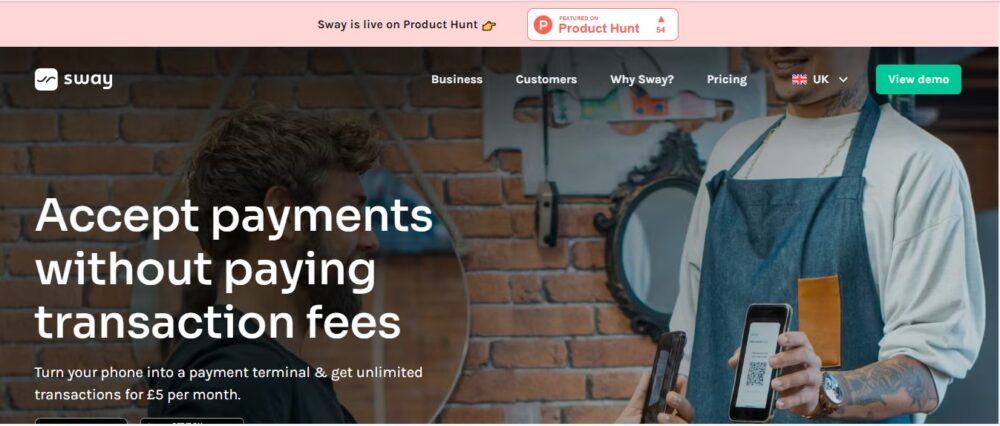
Task: Expand the UK region chevron
Action: (x=843, y=80)
